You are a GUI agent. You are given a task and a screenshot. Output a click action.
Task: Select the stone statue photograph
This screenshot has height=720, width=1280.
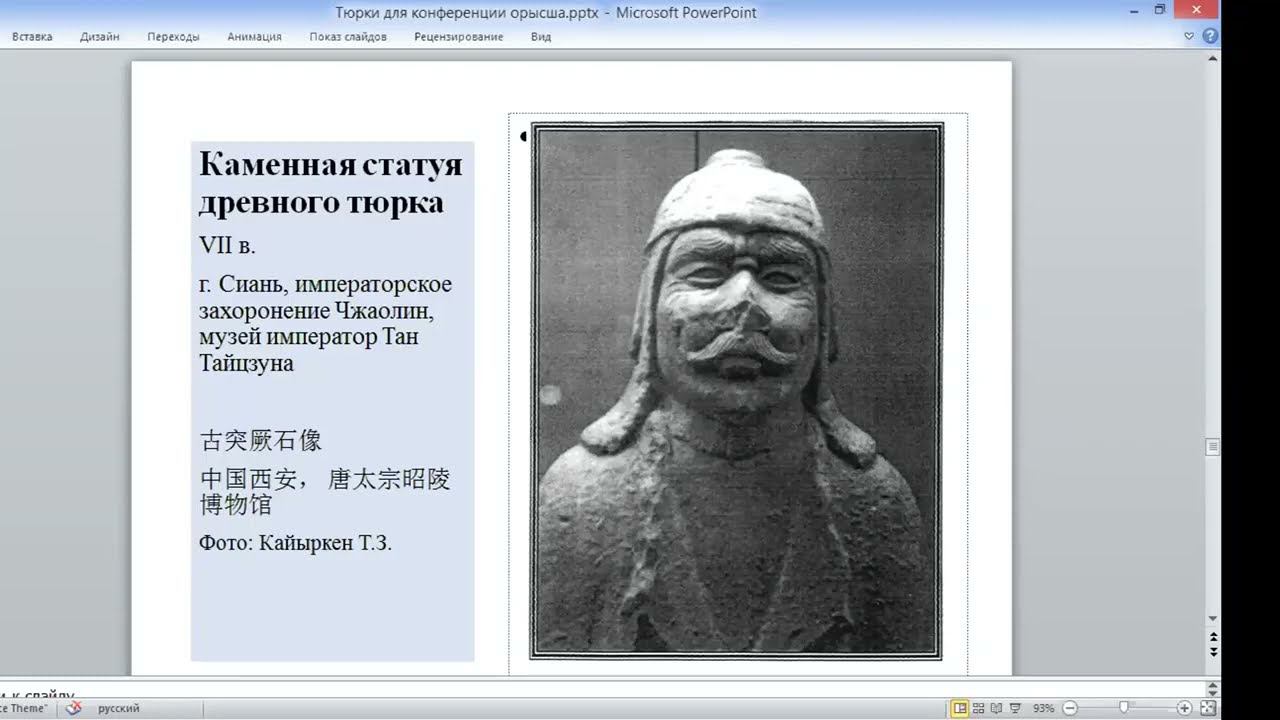[x=736, y=391]
